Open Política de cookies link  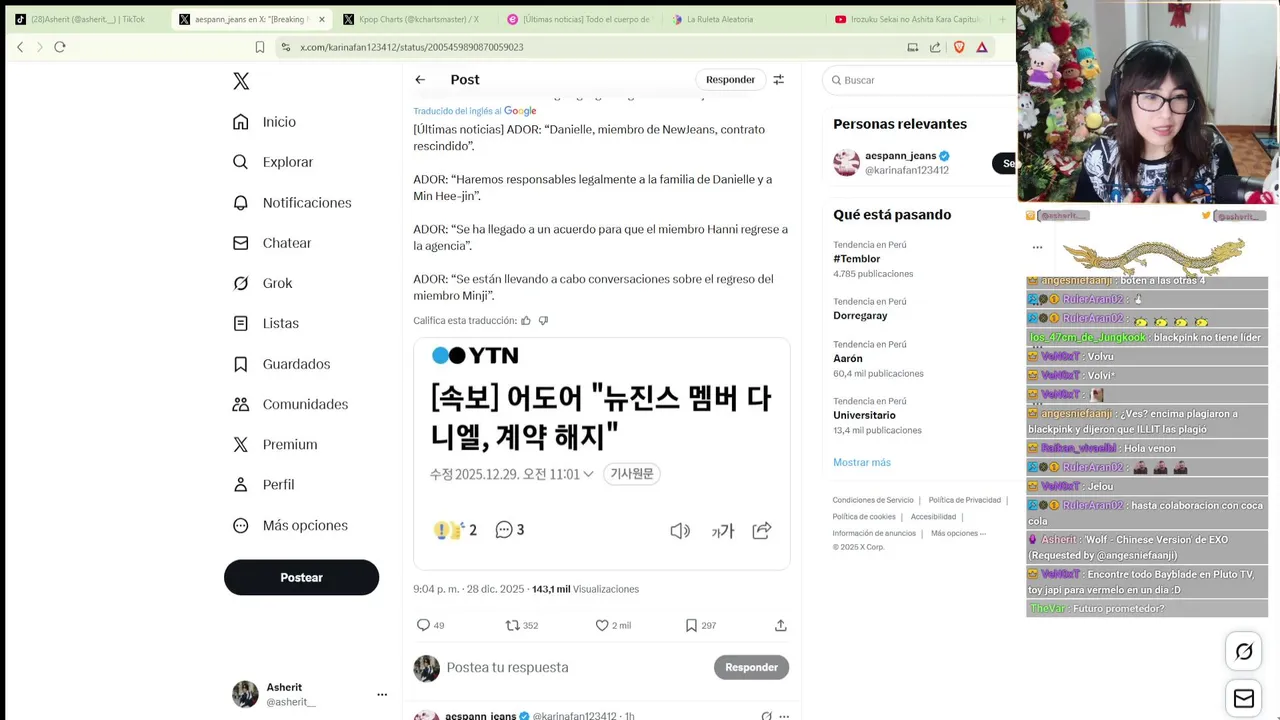(864, 517)
